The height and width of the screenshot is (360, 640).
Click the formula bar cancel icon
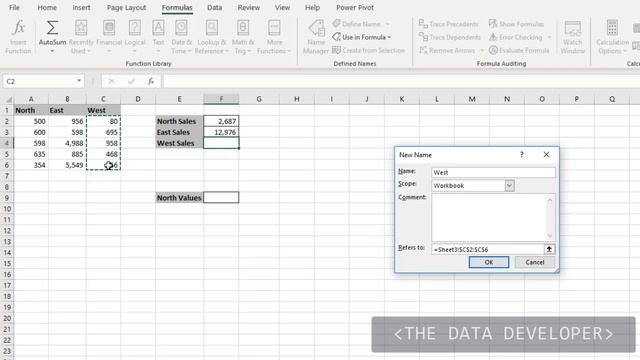click(111, 81)
